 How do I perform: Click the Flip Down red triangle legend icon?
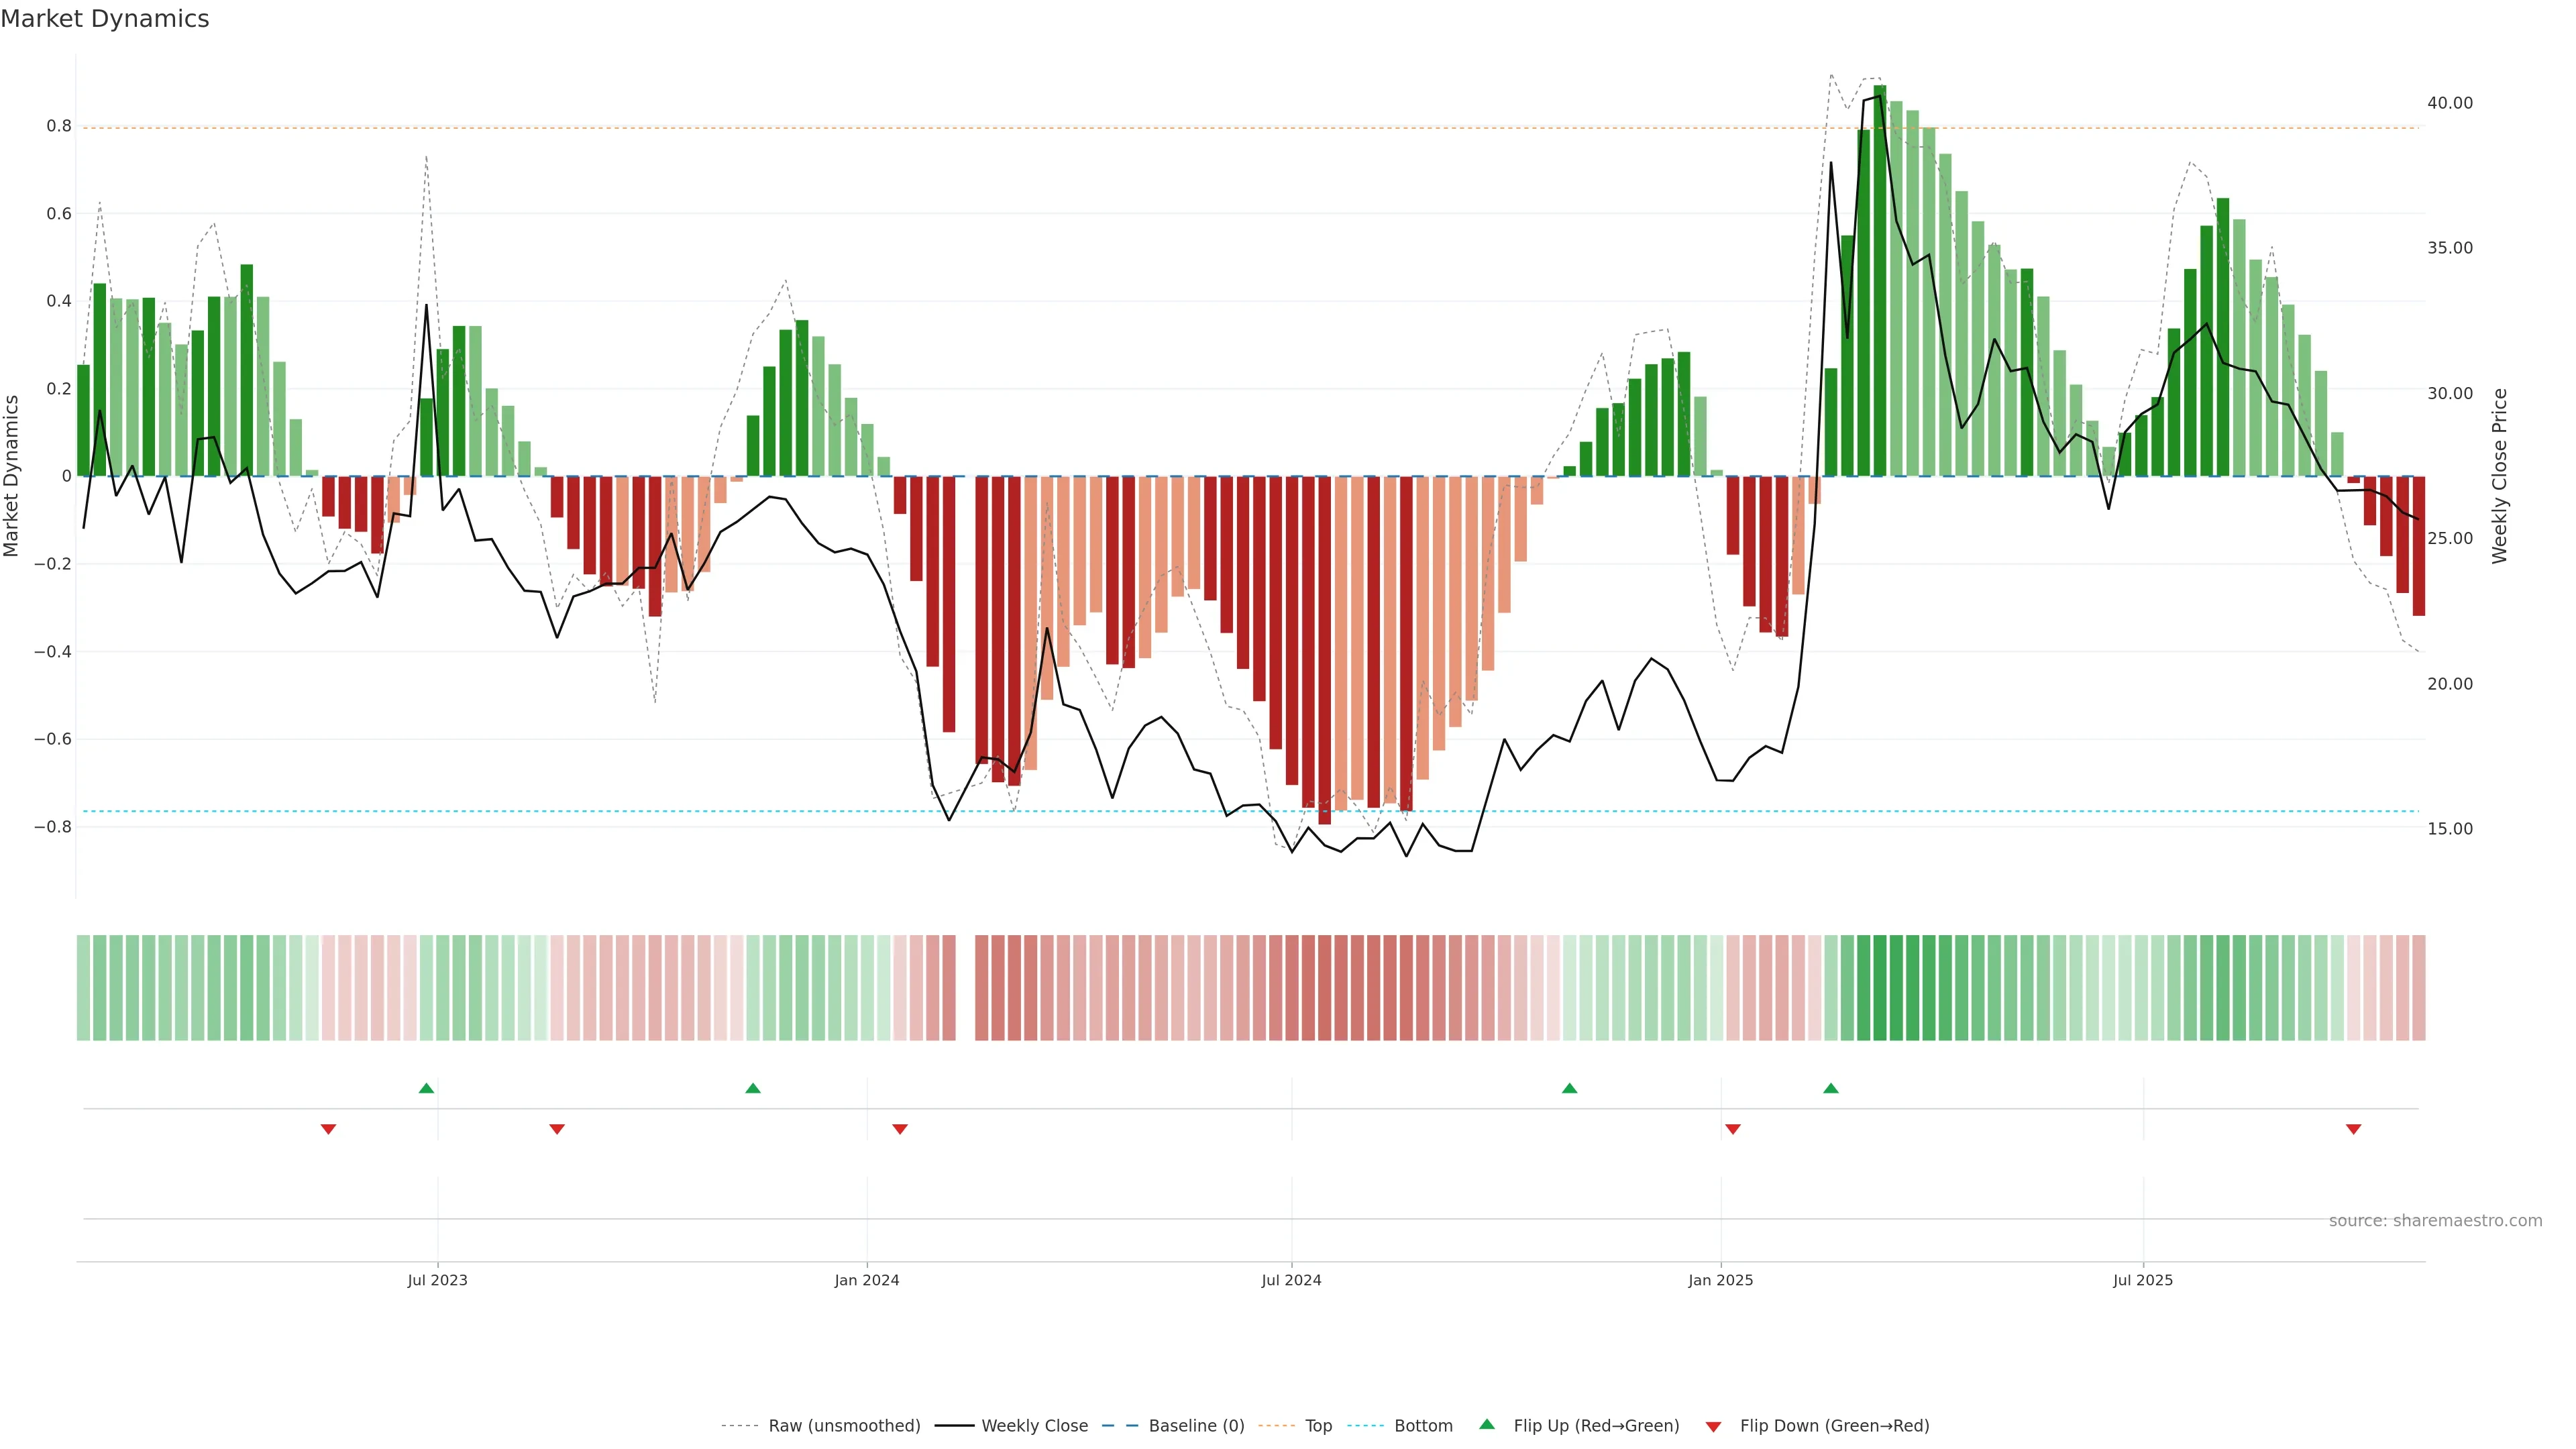1713,1426
